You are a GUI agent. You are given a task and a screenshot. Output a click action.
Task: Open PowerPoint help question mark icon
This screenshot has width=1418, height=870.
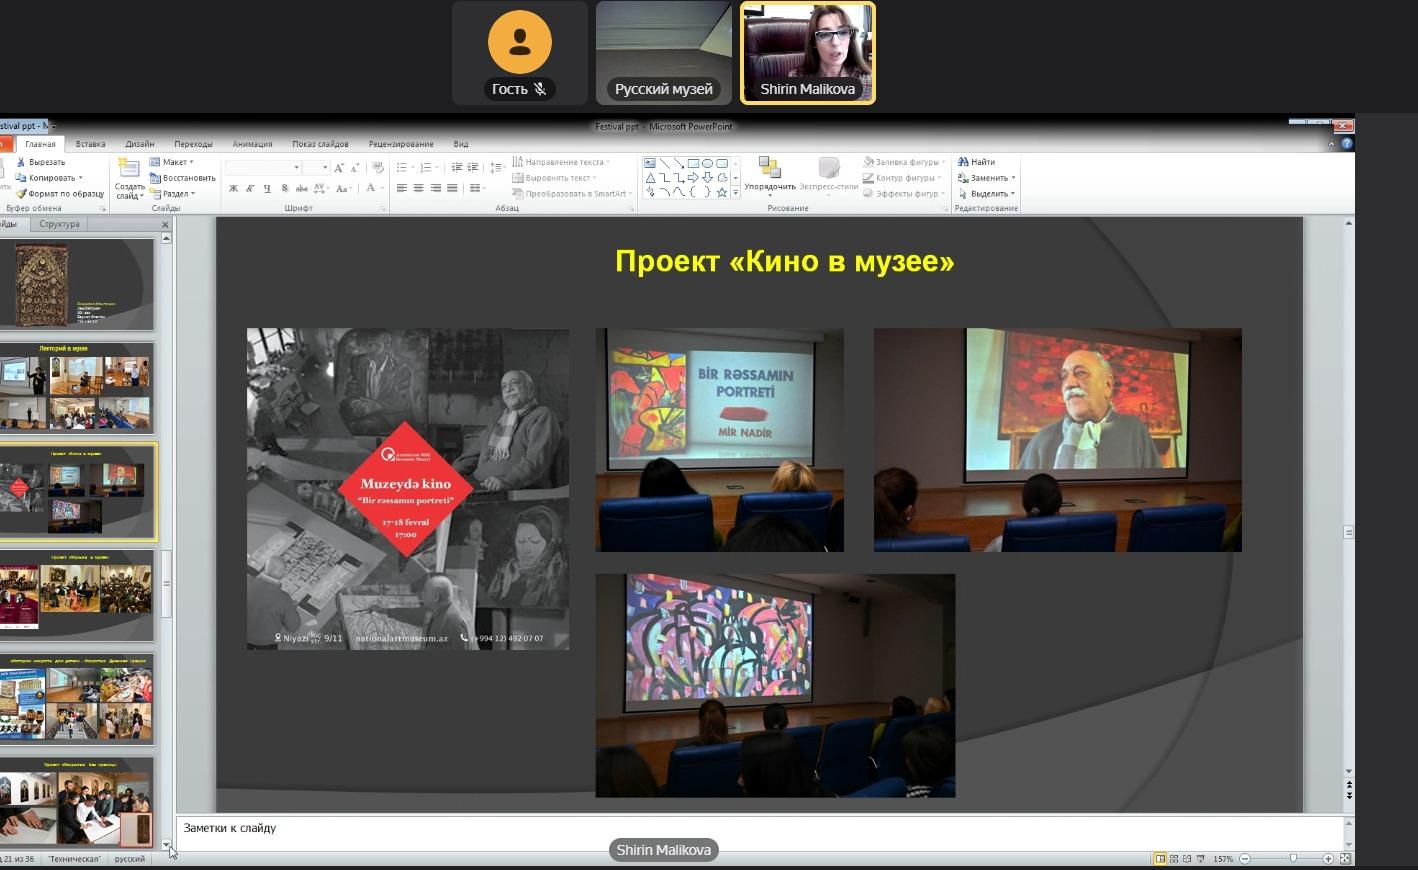1347,143
